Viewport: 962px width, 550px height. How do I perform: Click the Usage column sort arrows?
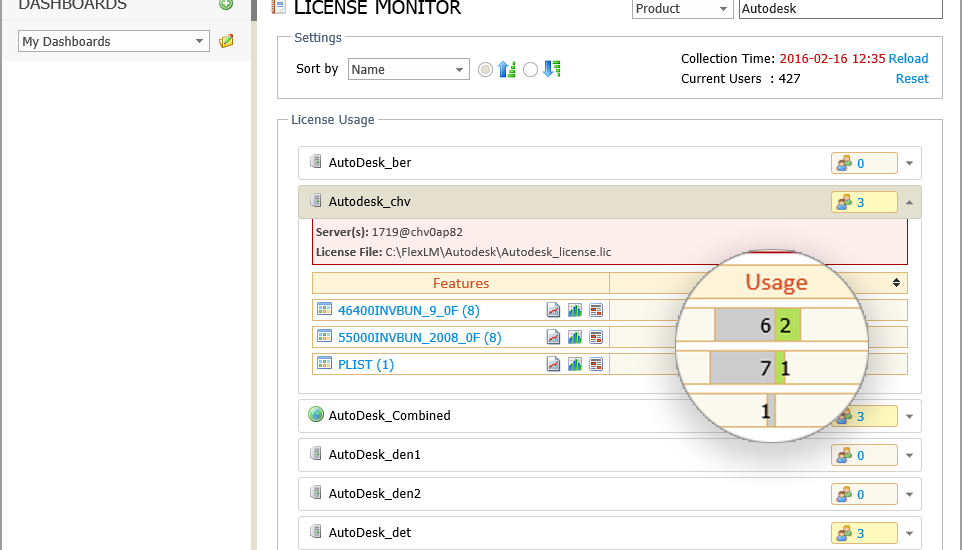[x=896, y=282]
